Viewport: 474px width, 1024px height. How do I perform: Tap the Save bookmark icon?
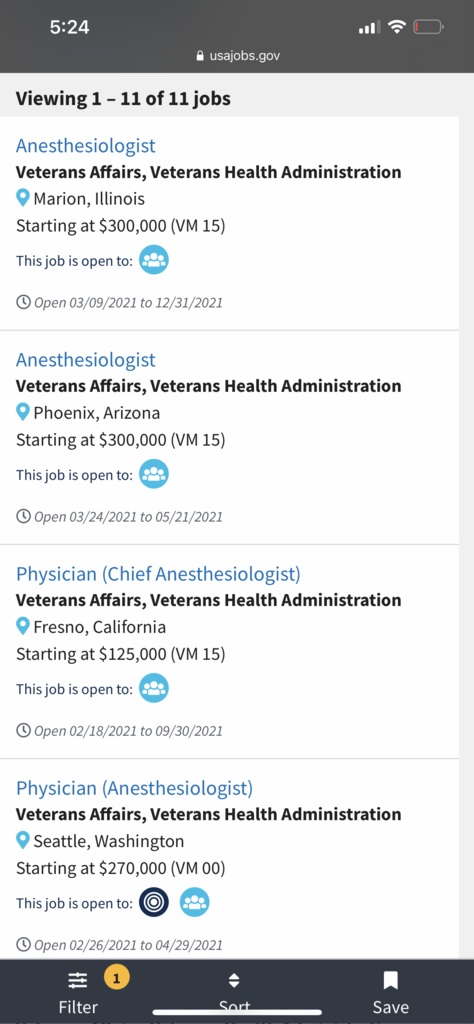pyautogui.click(x=390, y=980)
